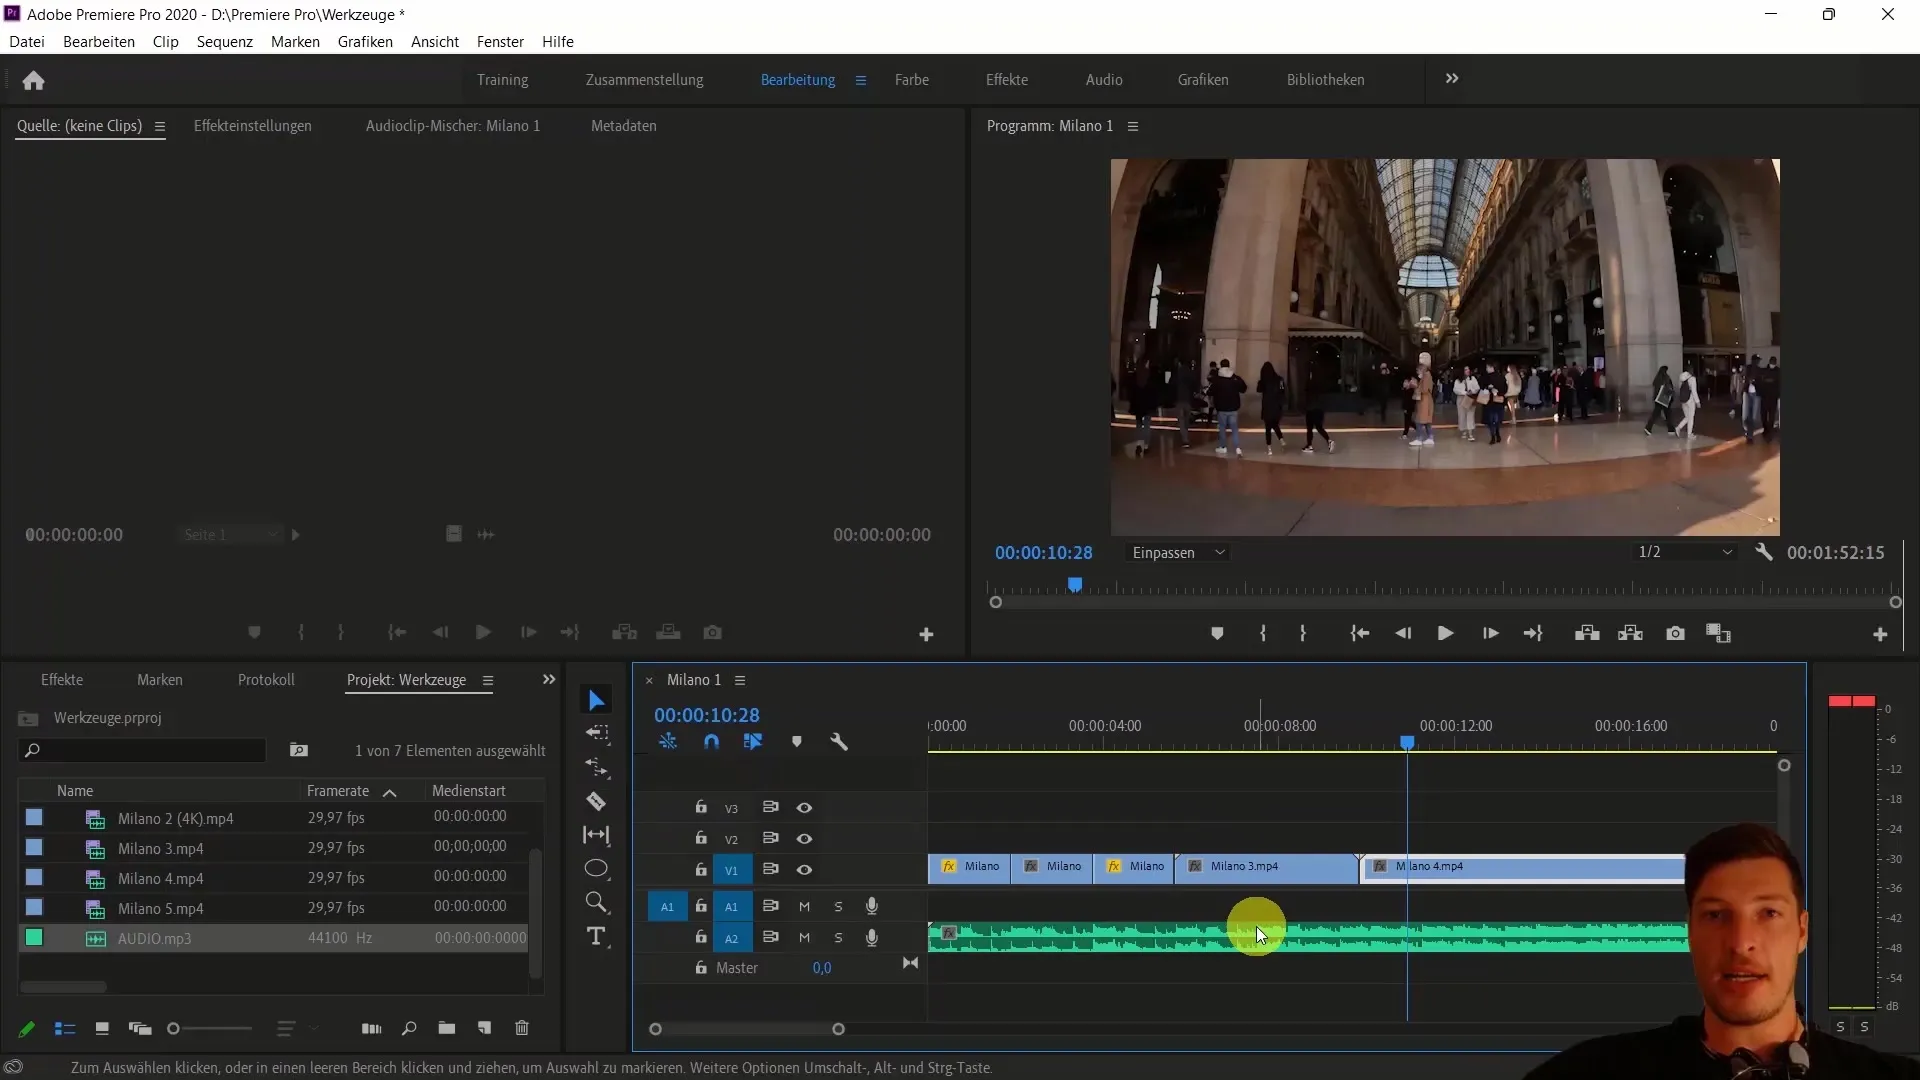Open Find magnifier in Project panel footer
Screen dimensions: 1920x1080
point(409,1028)
